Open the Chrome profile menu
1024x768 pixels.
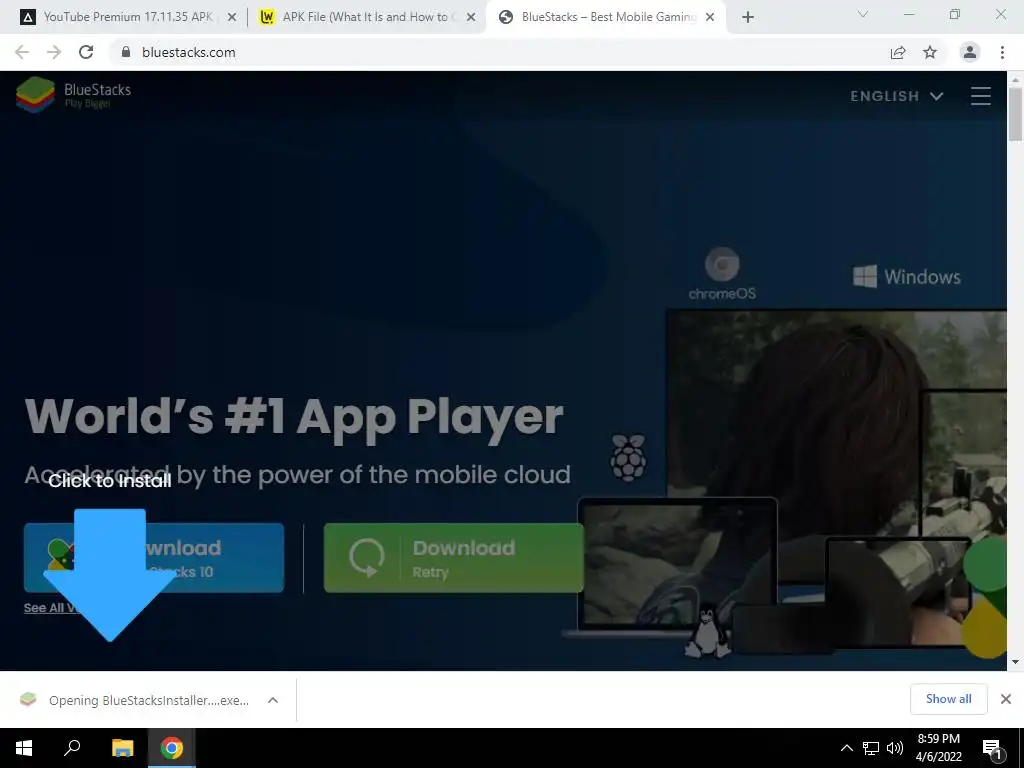[970, 52]
